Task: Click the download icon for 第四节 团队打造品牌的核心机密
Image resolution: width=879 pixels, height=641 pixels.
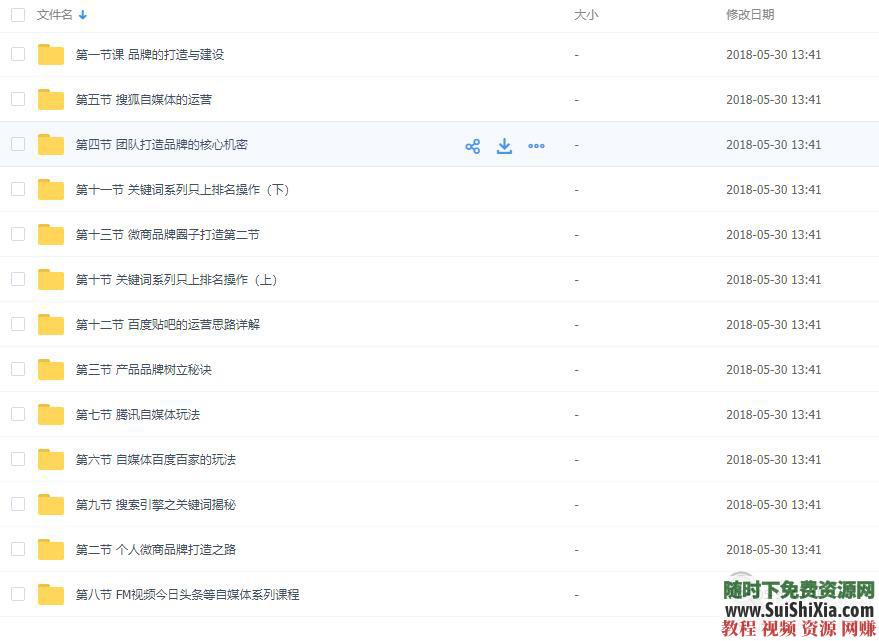Action: coord(504,145)
